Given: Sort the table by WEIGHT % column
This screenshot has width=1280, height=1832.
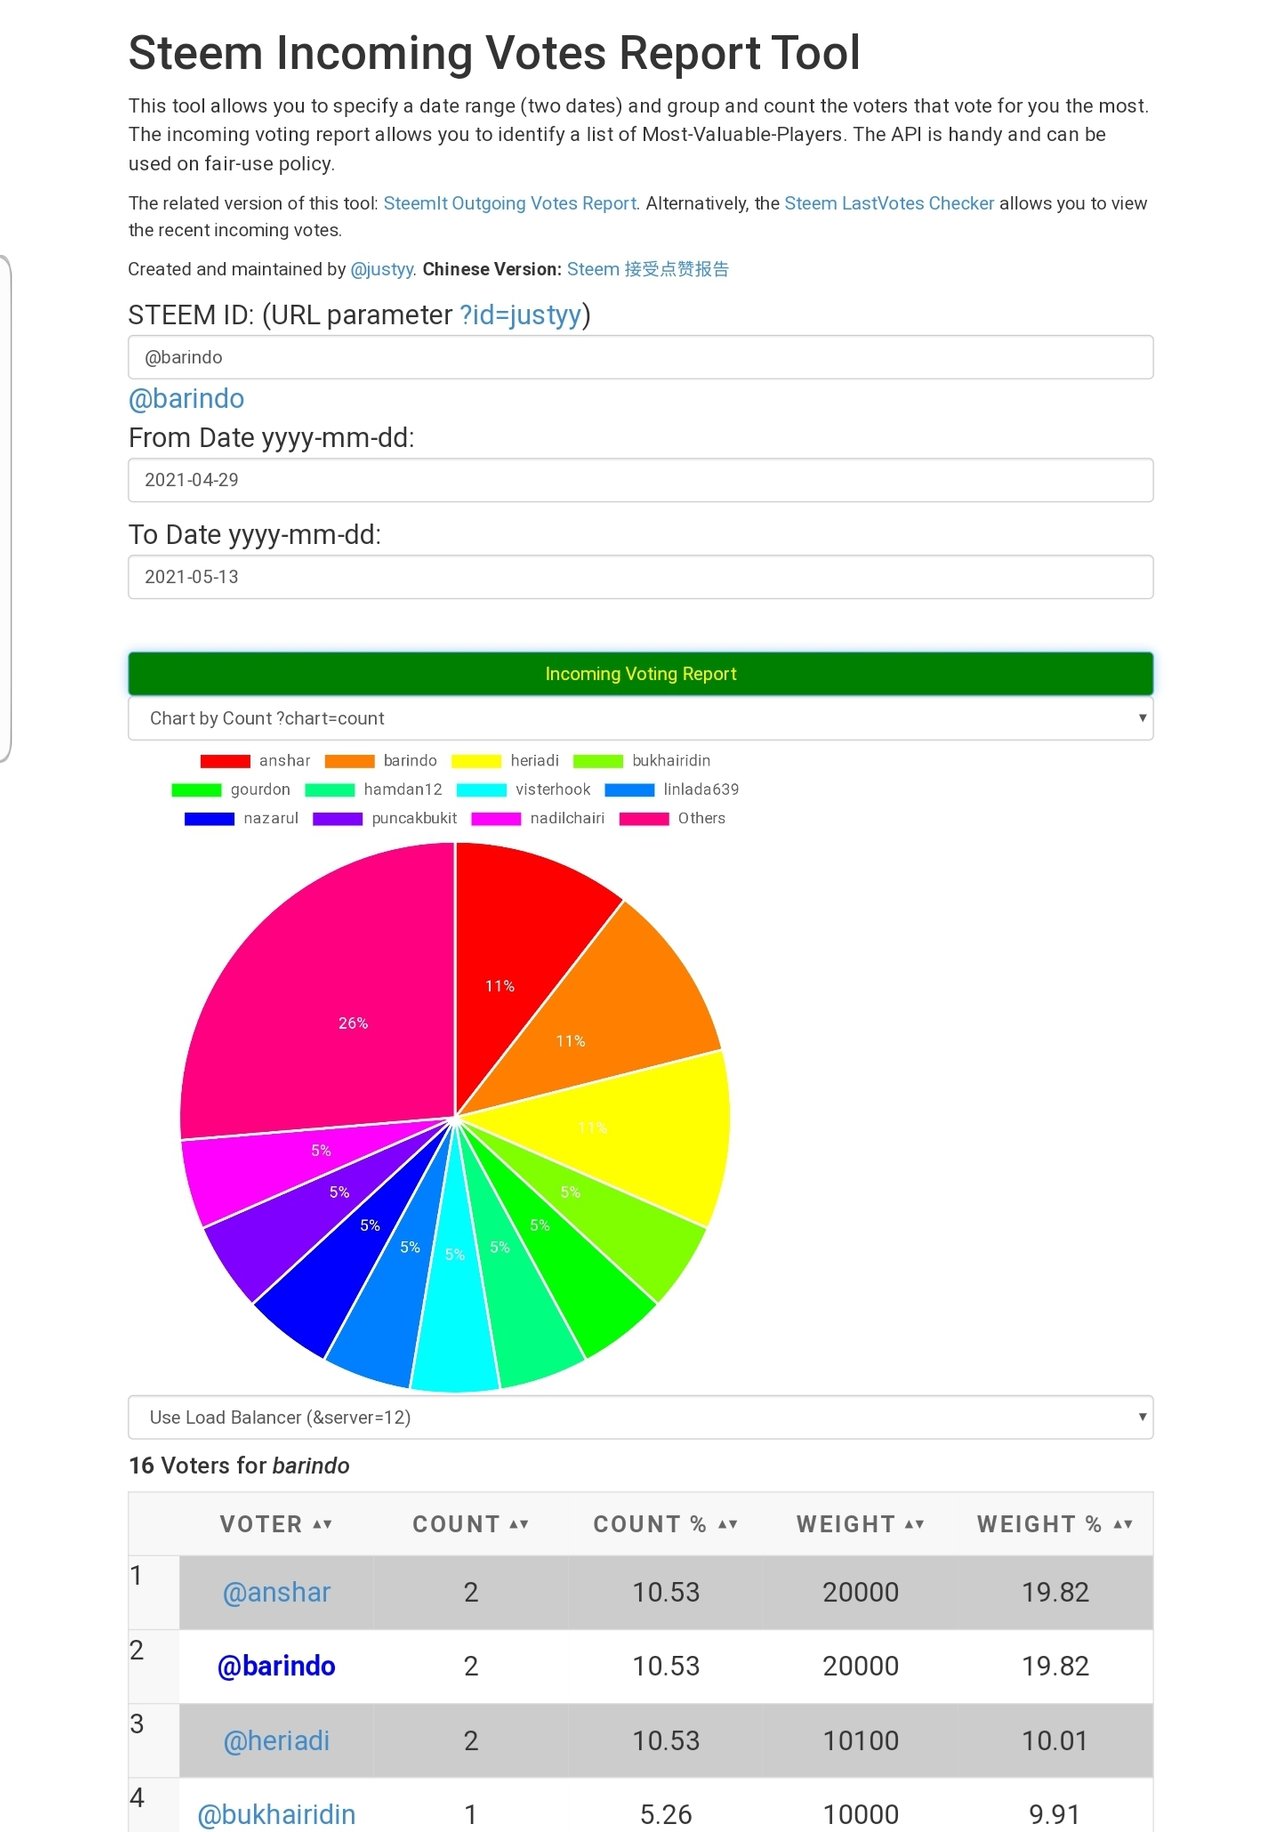Looking at the screenshot, I should pos(1054,1524).
